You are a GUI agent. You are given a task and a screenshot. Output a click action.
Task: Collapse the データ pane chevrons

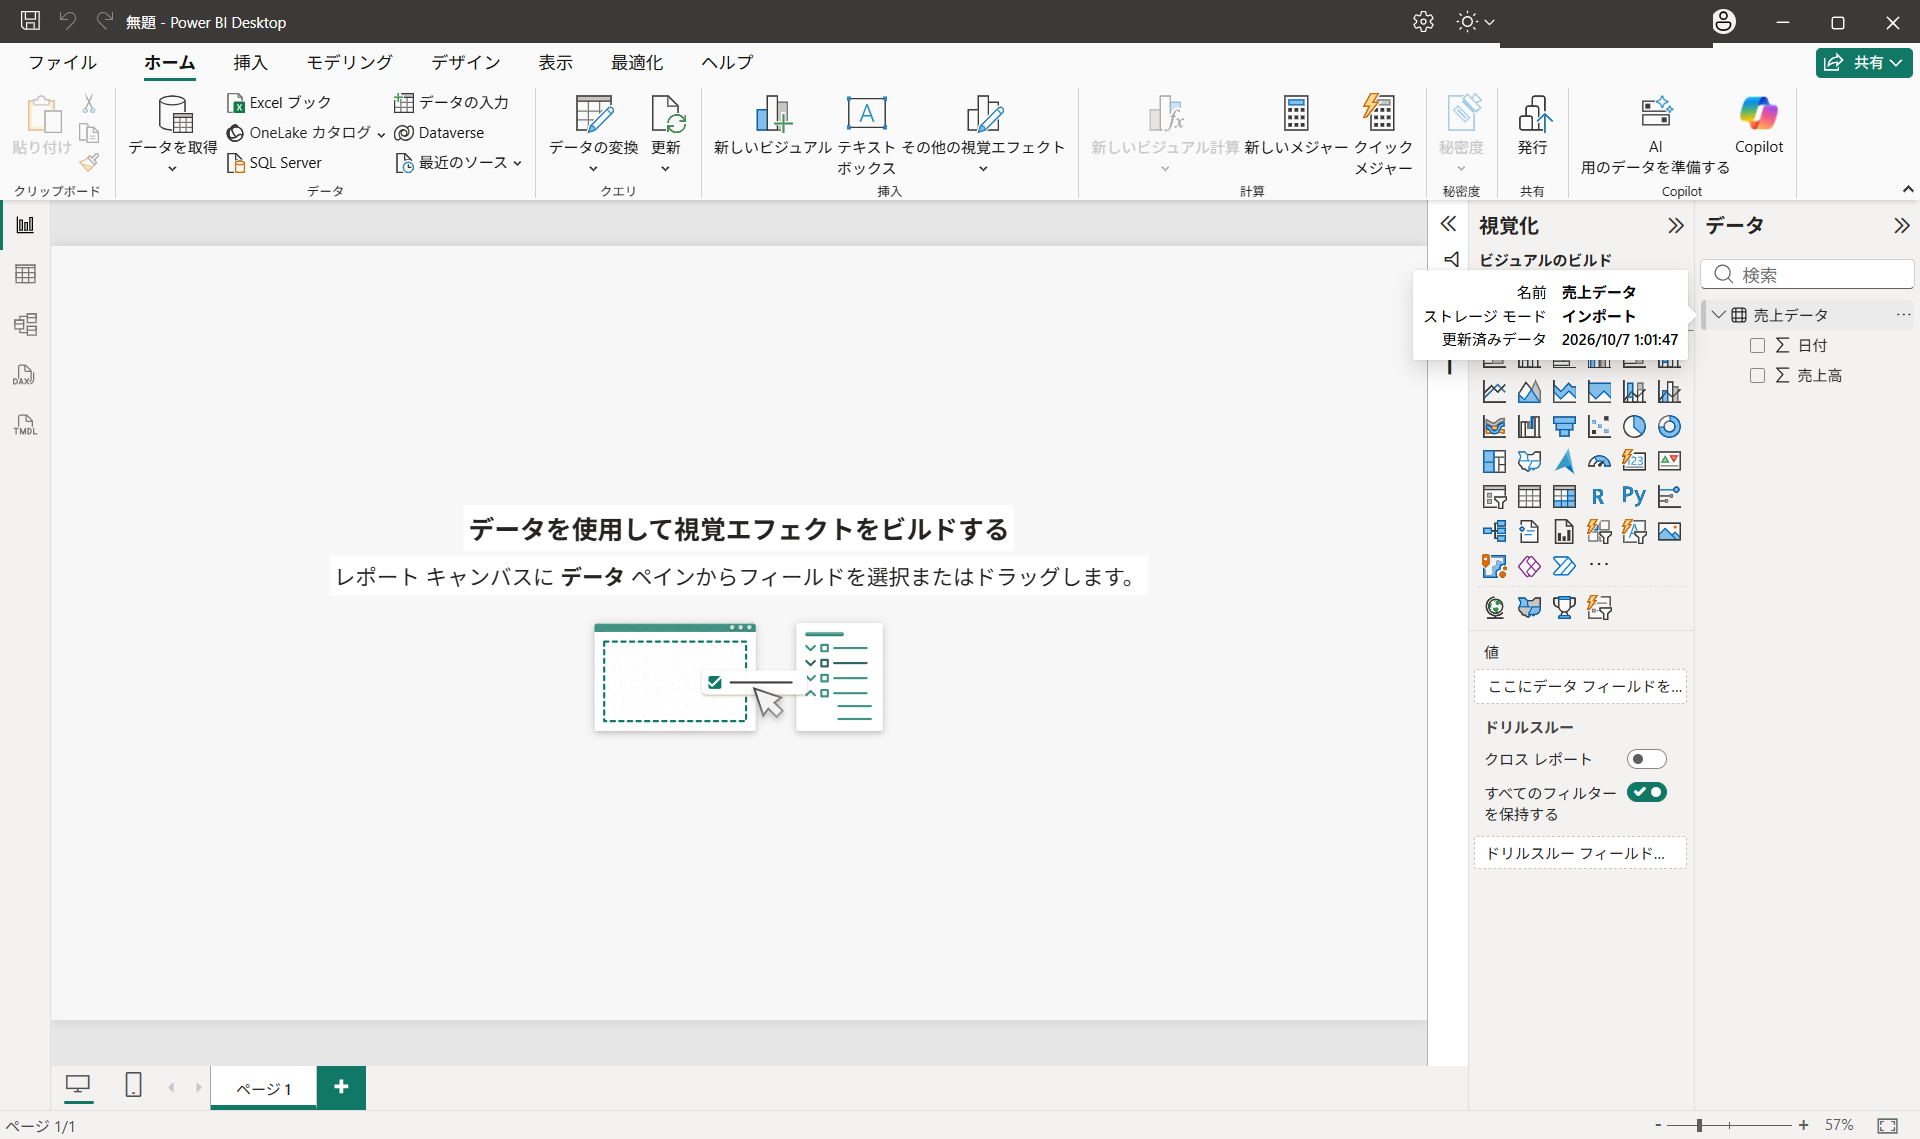pos(1901,226)
